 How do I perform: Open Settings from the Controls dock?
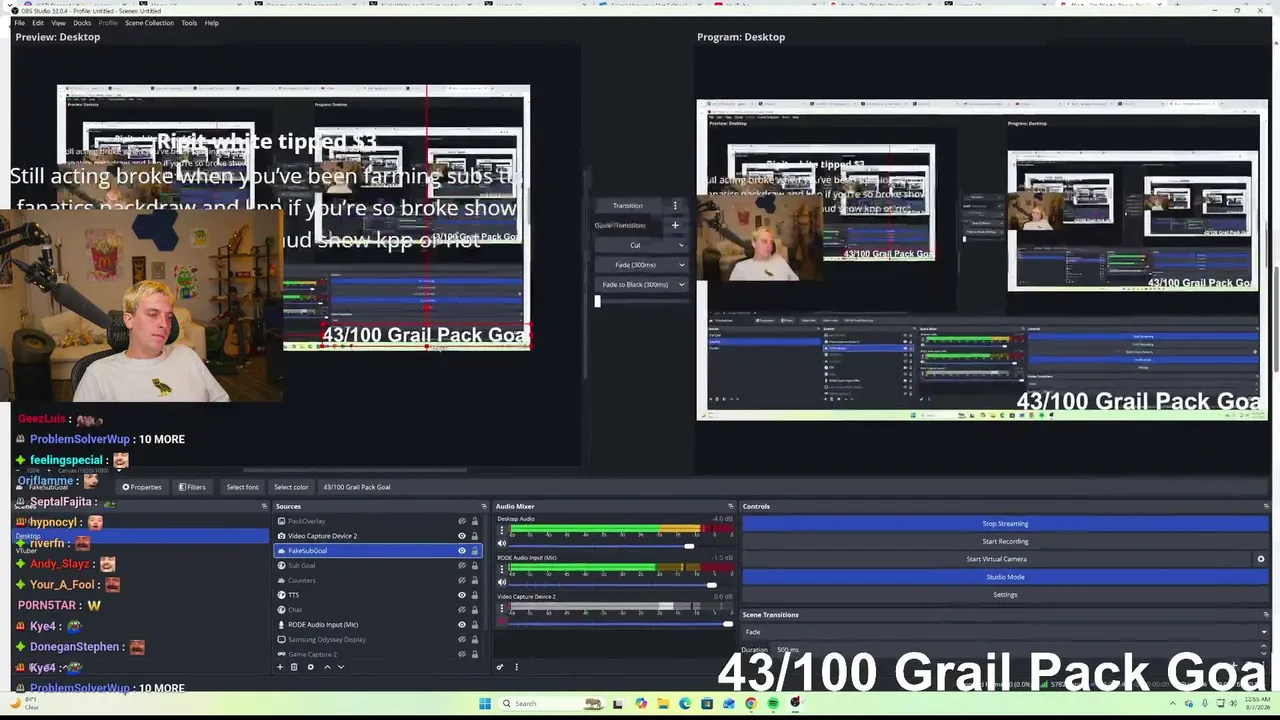tap(1005, 595)
